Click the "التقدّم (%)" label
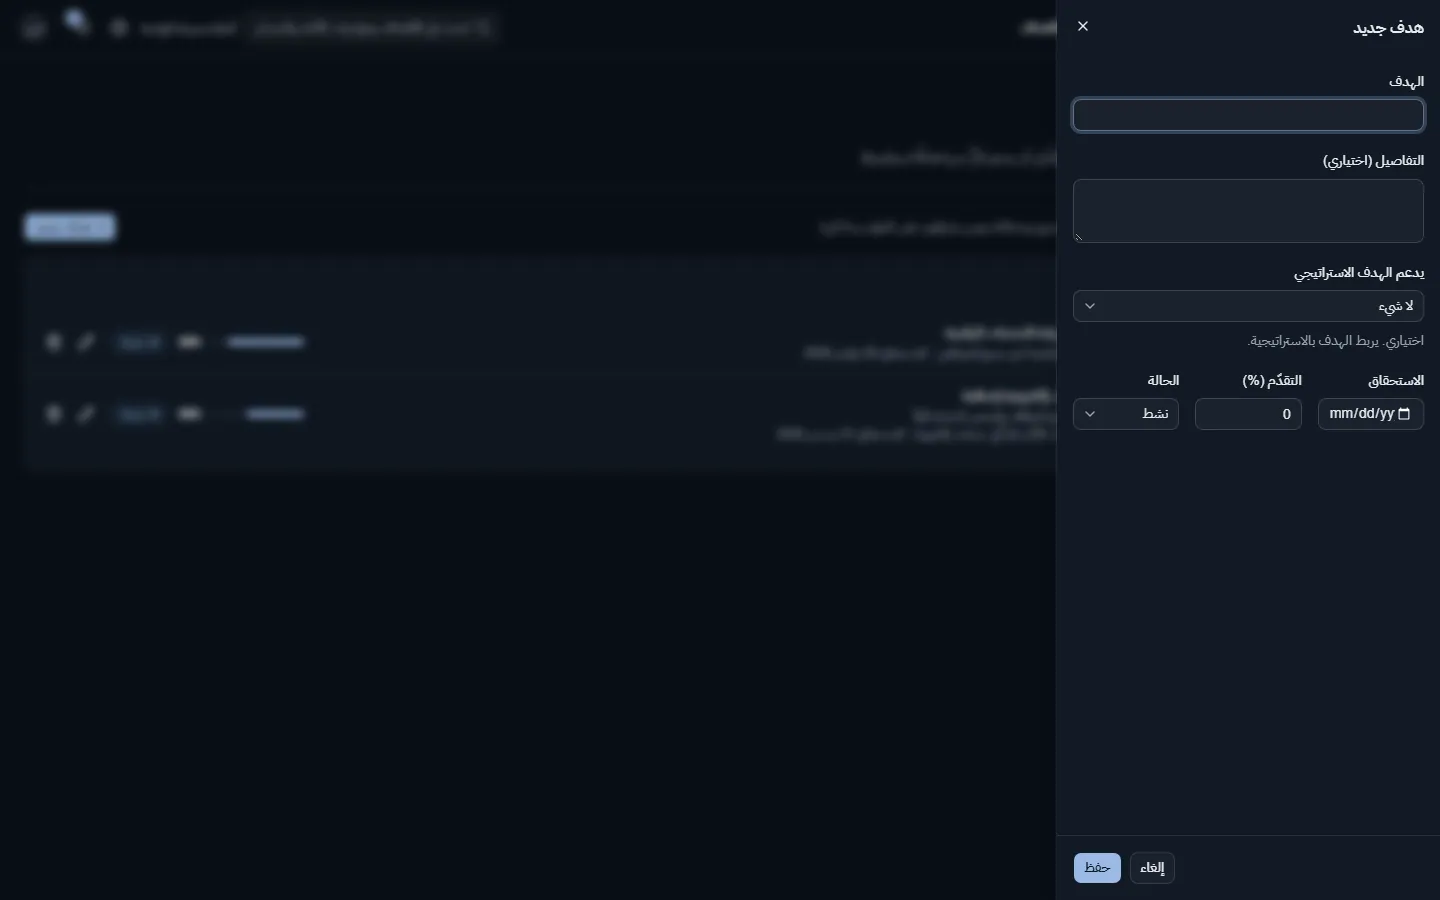Viewport: 1440px width, 900px height. click(1272, 381)
